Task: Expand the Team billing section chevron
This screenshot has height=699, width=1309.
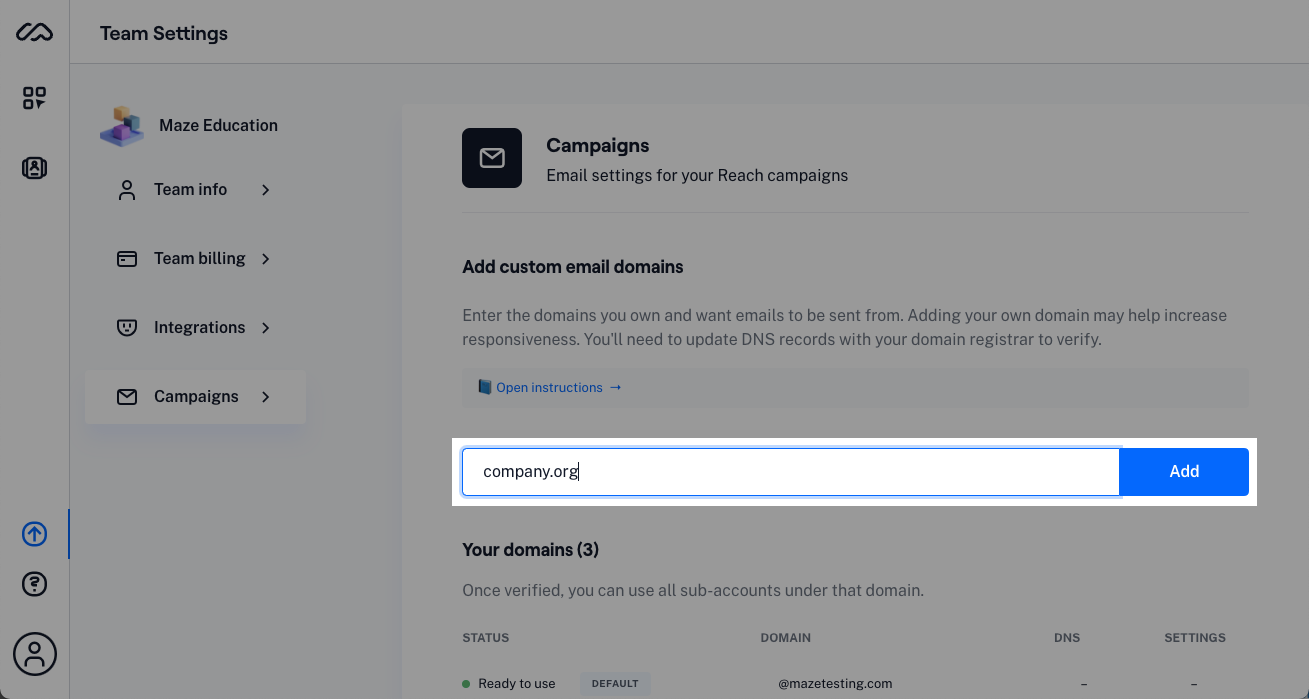Action: [x=265, y=258]
